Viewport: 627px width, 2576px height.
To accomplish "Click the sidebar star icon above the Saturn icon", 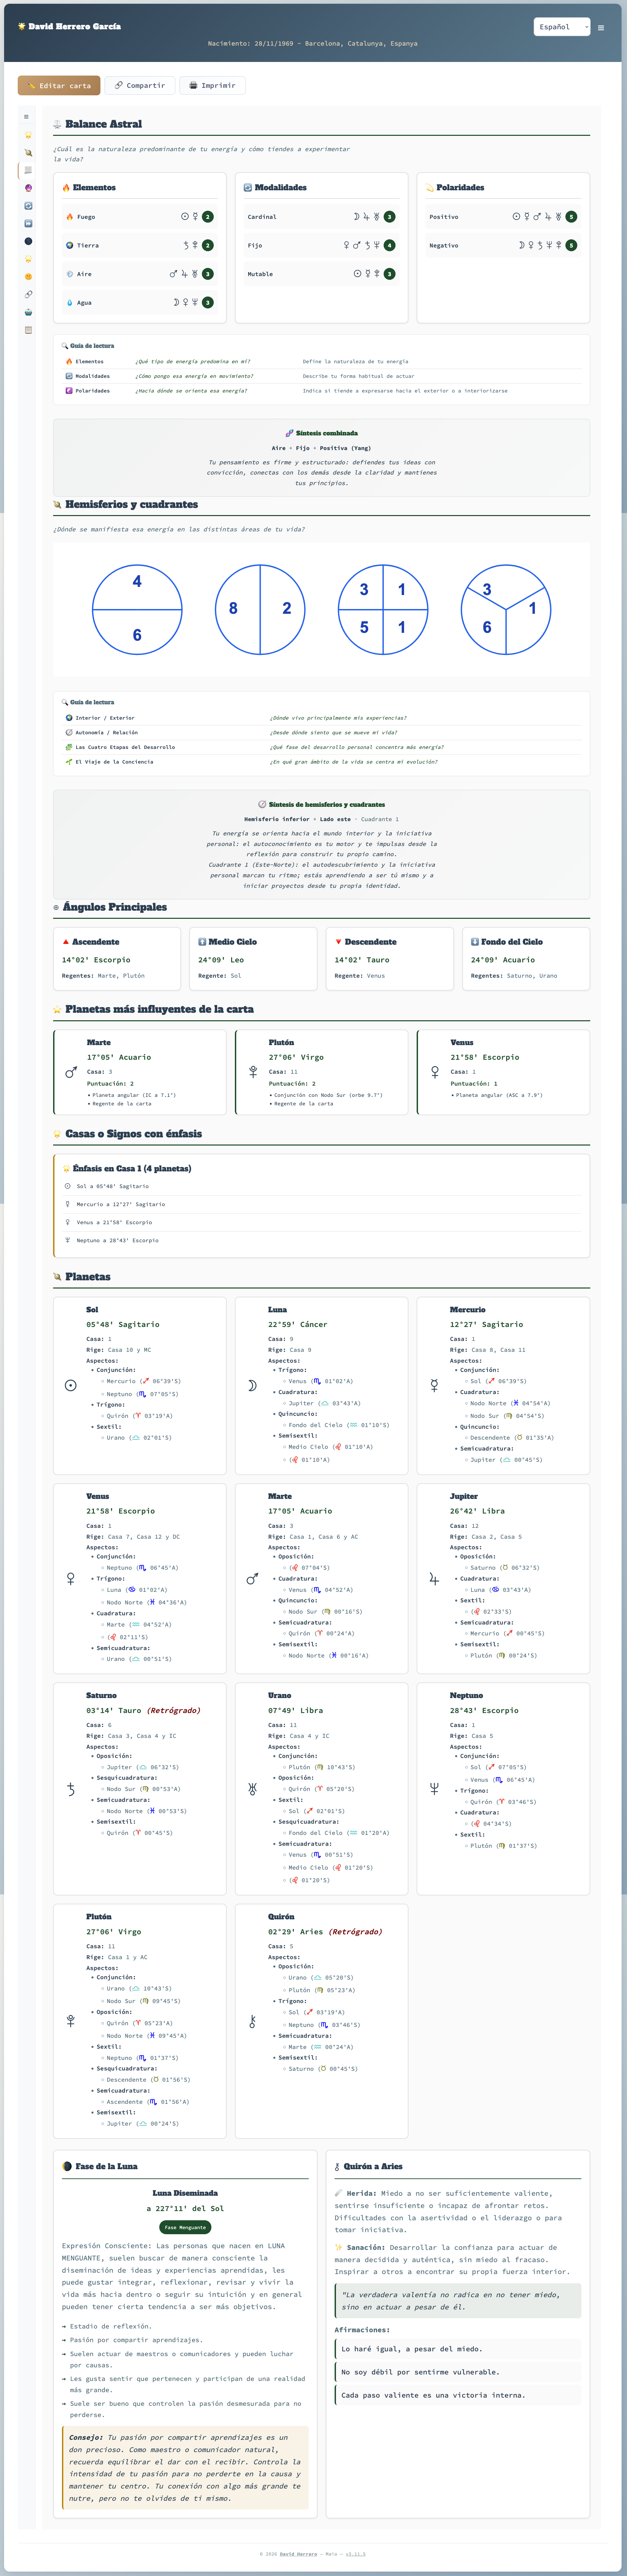I will 28,135.
